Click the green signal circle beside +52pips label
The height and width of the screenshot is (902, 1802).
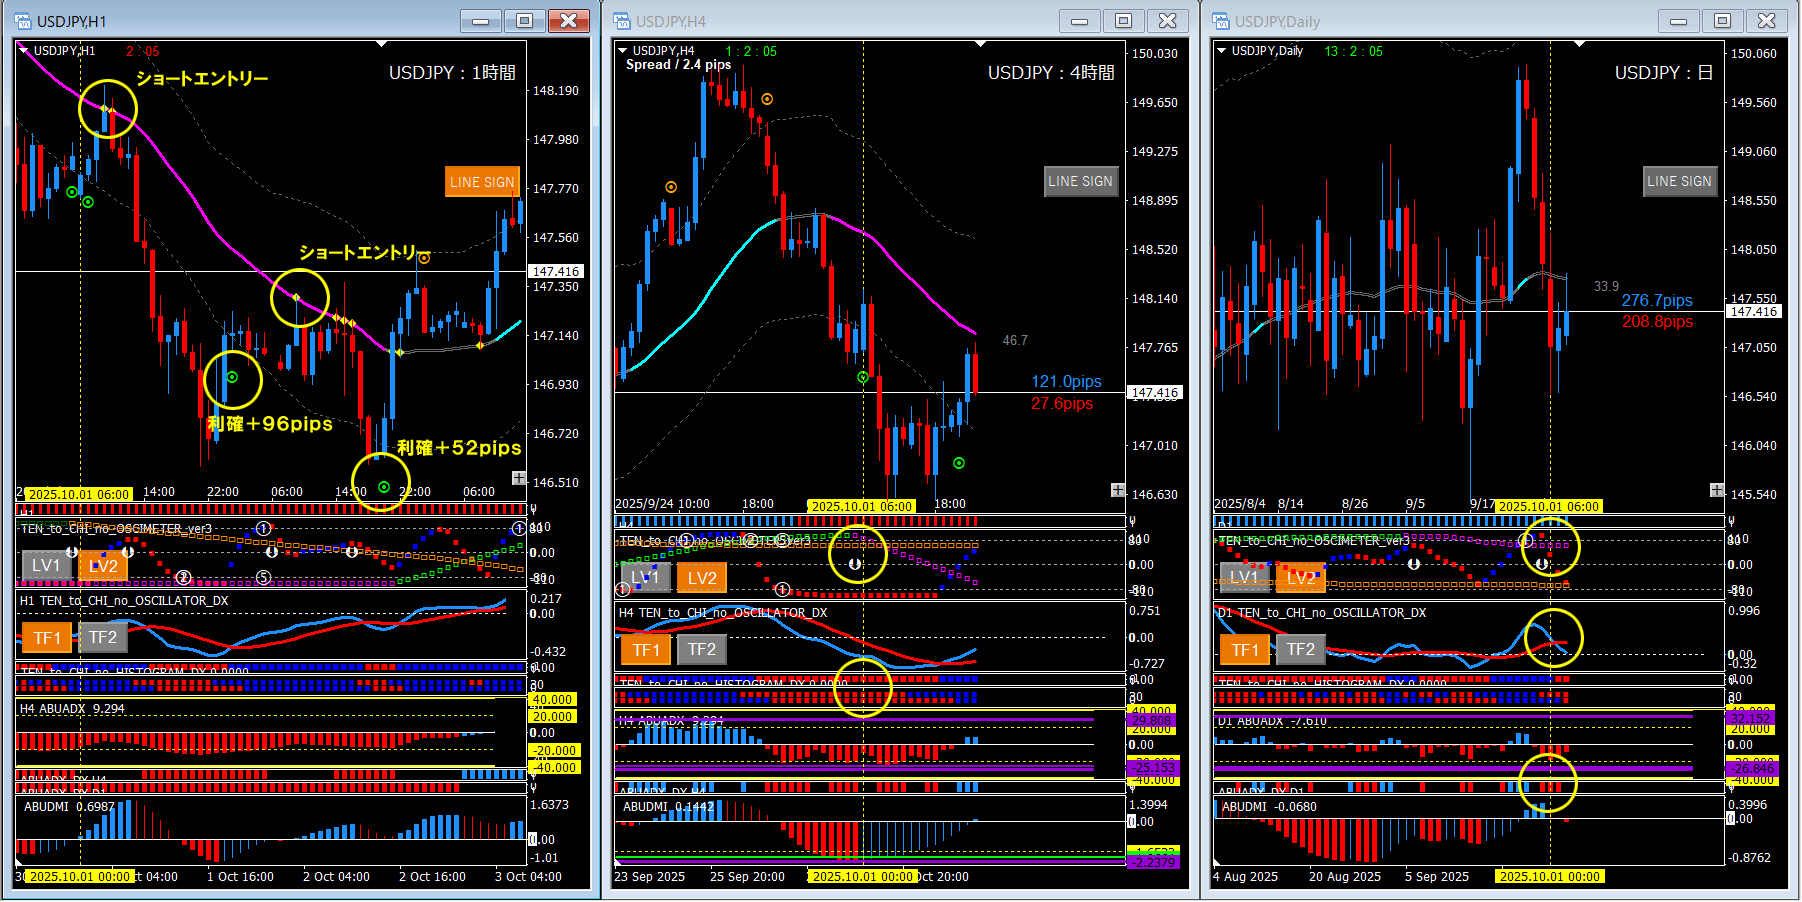(x=384, y=487)
